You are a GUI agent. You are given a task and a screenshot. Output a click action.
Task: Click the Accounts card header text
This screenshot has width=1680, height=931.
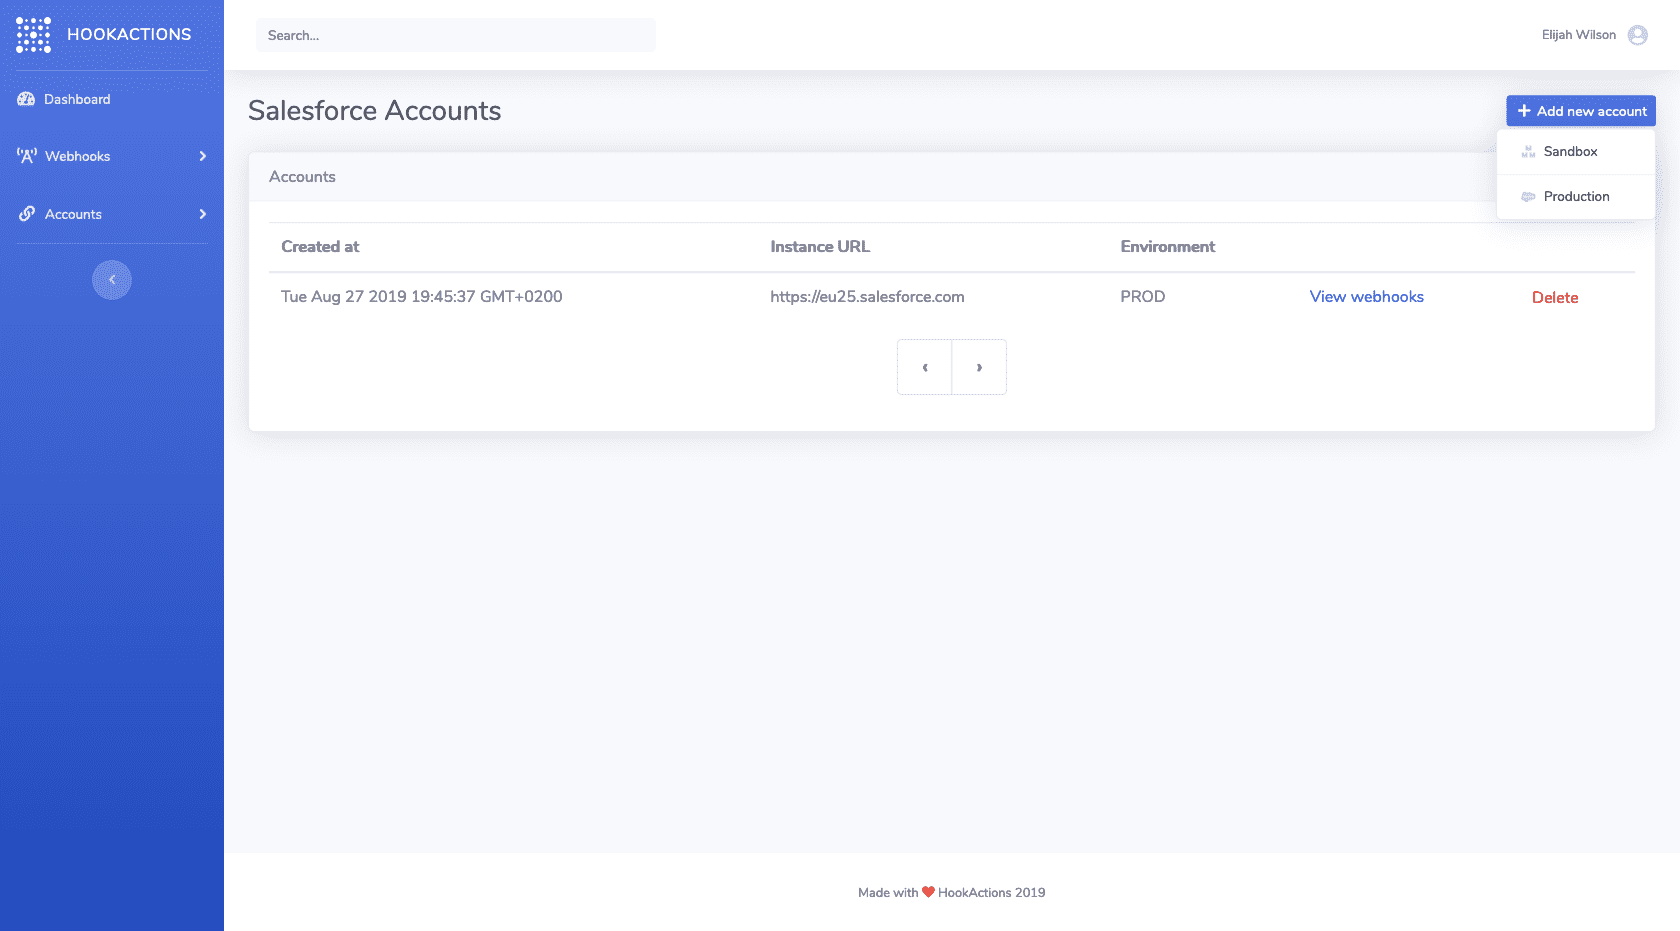[302, 177]
